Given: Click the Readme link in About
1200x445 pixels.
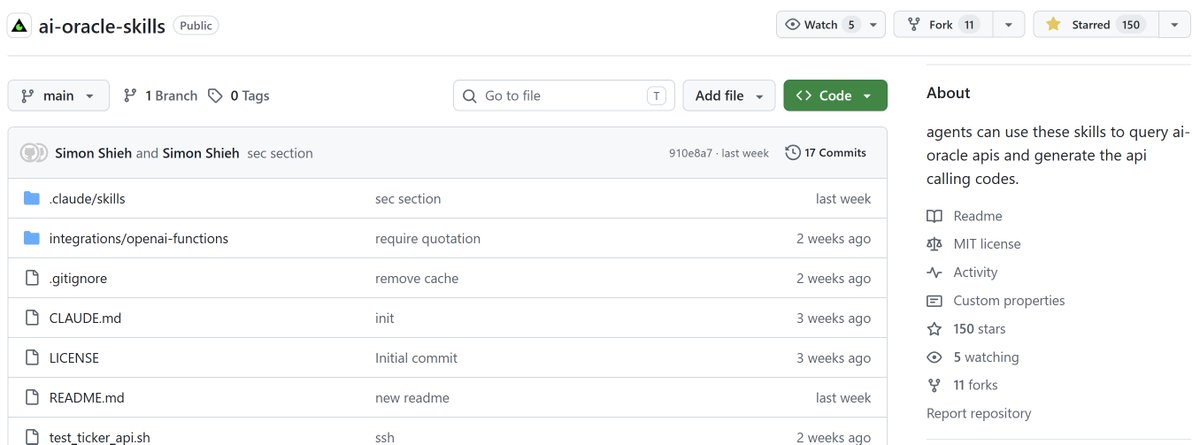Looking at the screenshot, I should pyautogui.click(x=965, y=216).
